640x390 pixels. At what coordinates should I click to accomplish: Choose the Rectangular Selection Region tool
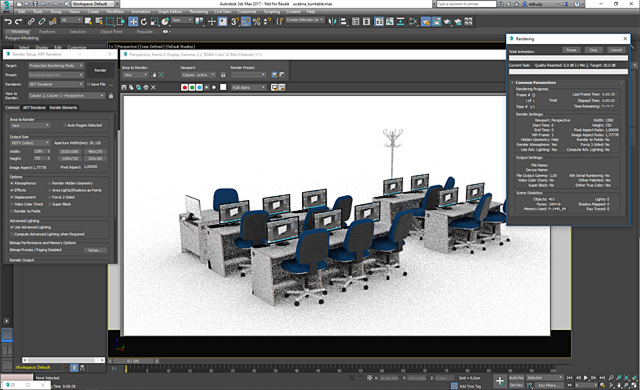tap(110, 21)
